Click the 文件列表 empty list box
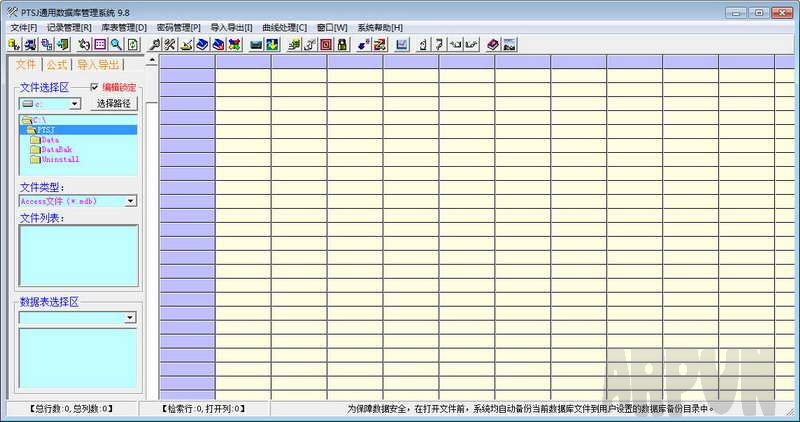Screen dimensions: 800x422 [77, 255]
